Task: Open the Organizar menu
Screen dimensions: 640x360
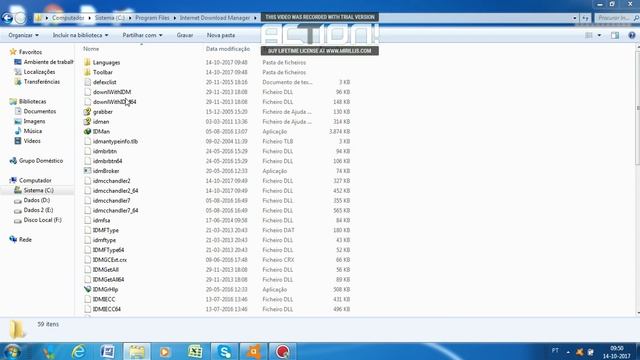Action: 23,35
